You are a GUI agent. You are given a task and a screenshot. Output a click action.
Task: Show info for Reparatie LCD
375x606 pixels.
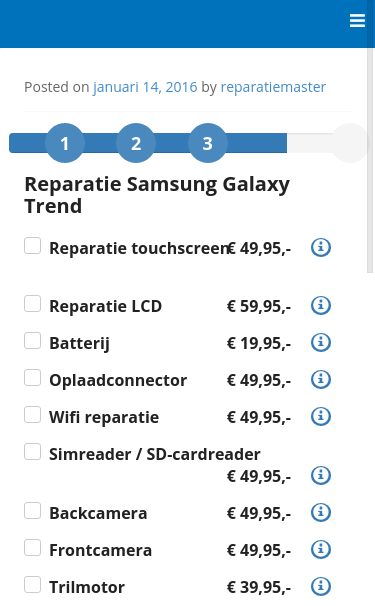(321, 305)
